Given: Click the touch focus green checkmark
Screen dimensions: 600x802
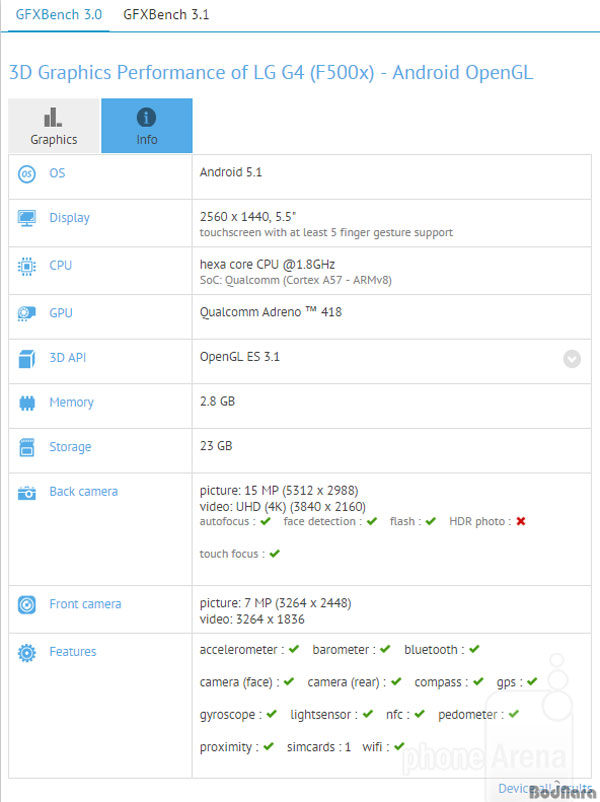Looking at the screenshot, I should click(x=275, y=553).
